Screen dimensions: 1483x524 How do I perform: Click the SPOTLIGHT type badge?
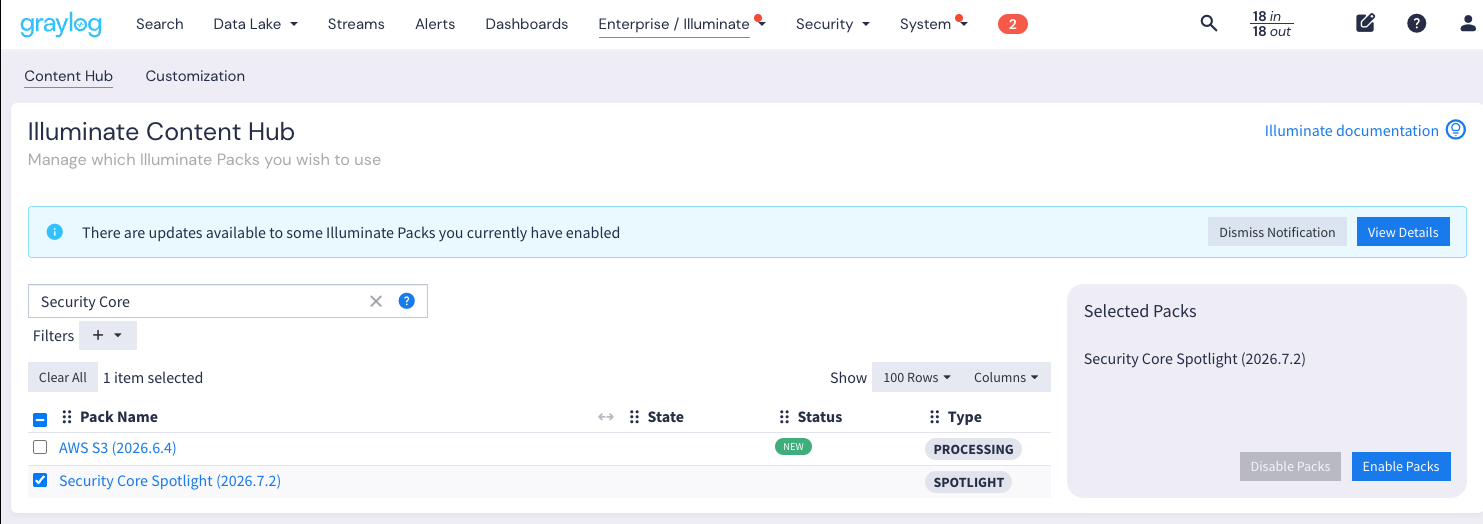[968, 482]
